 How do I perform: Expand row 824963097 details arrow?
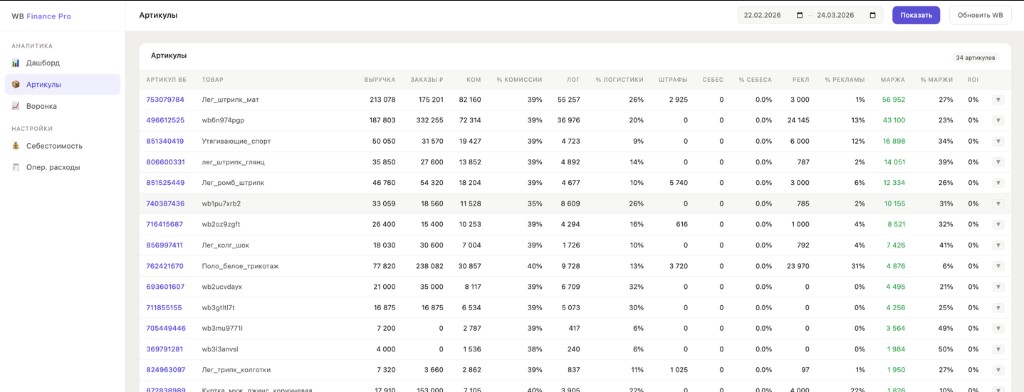[x=998, y=370]
